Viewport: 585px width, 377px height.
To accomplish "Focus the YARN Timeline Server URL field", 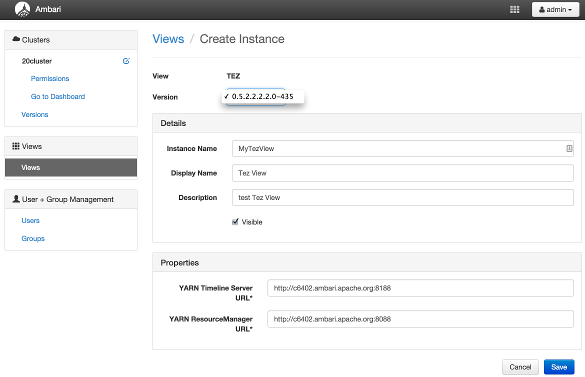I will [420, 288].
